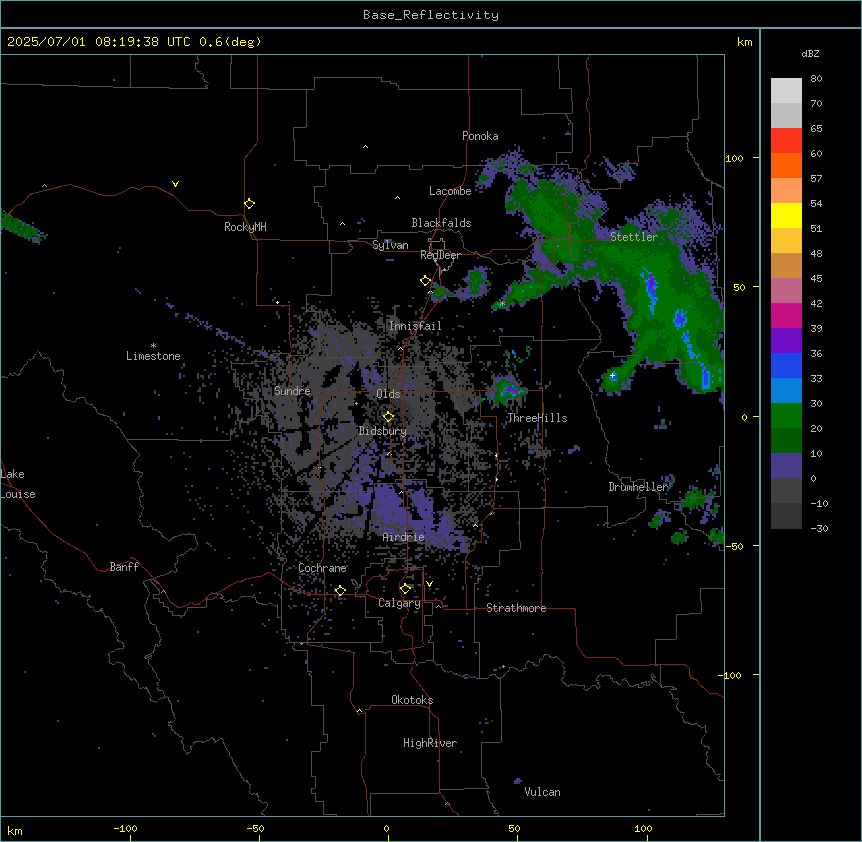Pick the dark blue 33-36 dBZ legend swatch
Screen dimensions: 862x842
[786, 366]
